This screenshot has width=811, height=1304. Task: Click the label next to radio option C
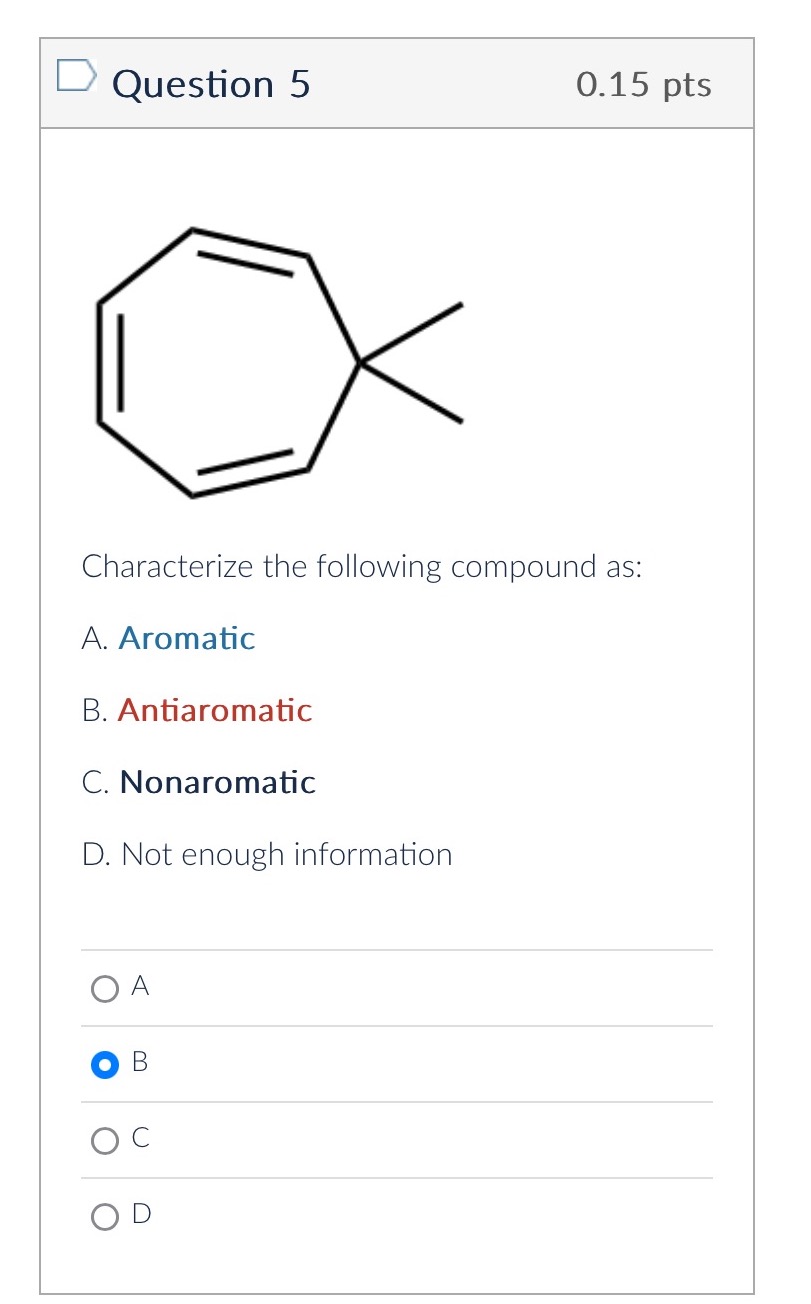[139, 1138]
